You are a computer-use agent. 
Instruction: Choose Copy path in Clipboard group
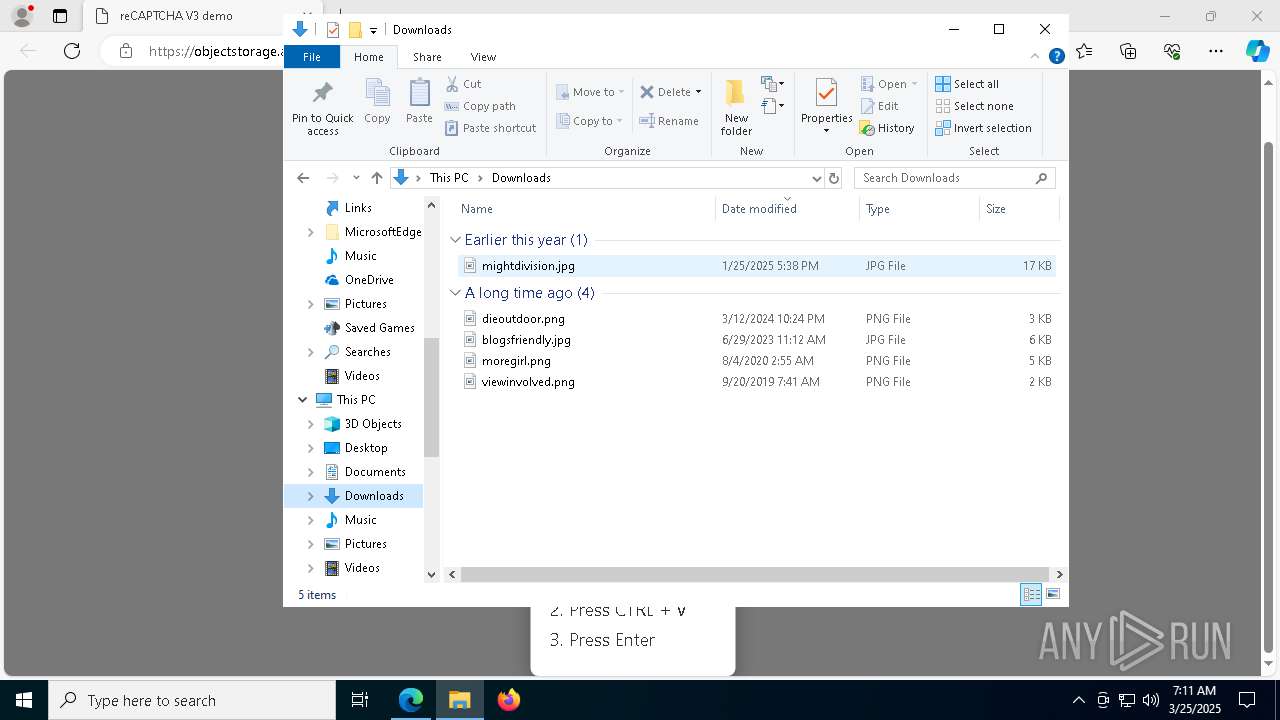click(480, 106)
